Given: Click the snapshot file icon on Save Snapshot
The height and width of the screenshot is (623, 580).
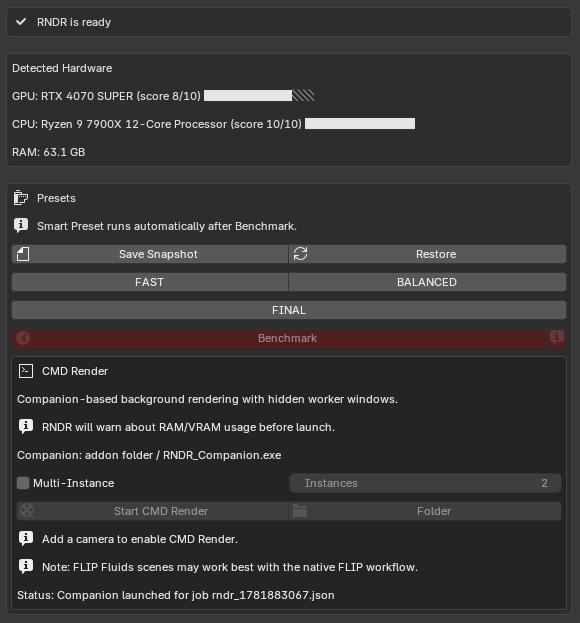Looking at the screenshot, I should [x=23, y=254].
